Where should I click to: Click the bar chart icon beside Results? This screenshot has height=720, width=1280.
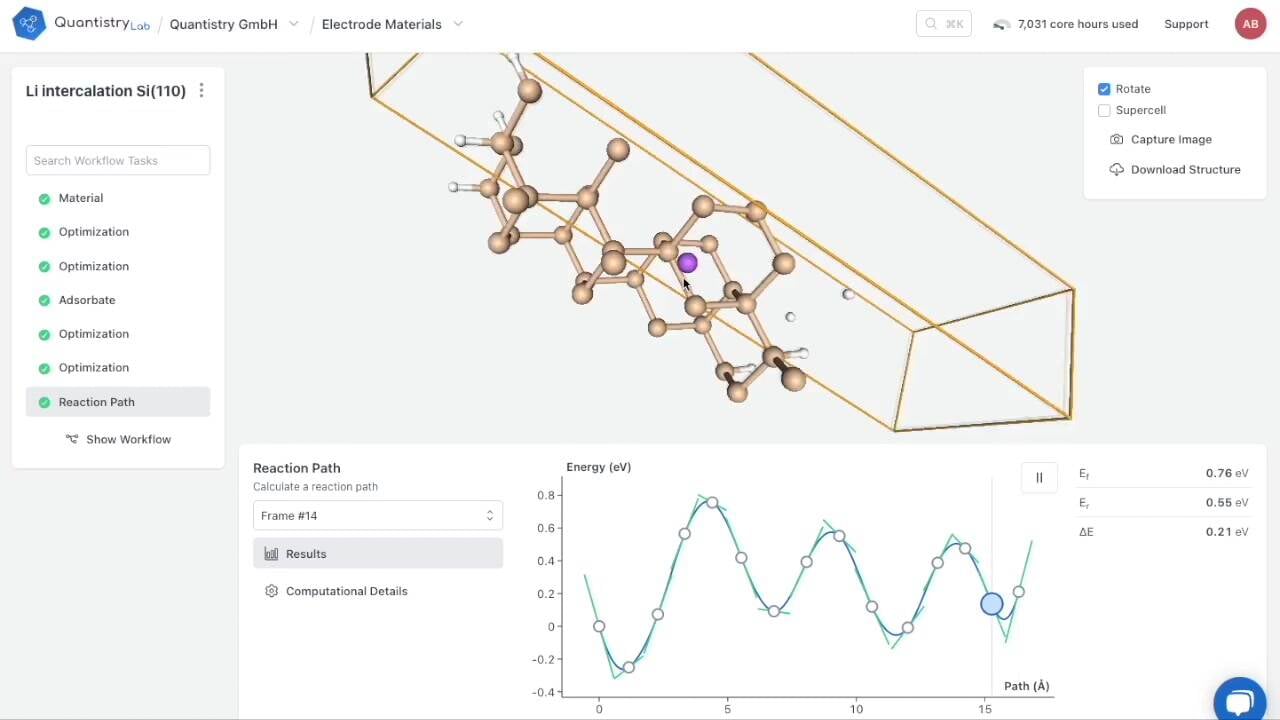coord(271,554)
